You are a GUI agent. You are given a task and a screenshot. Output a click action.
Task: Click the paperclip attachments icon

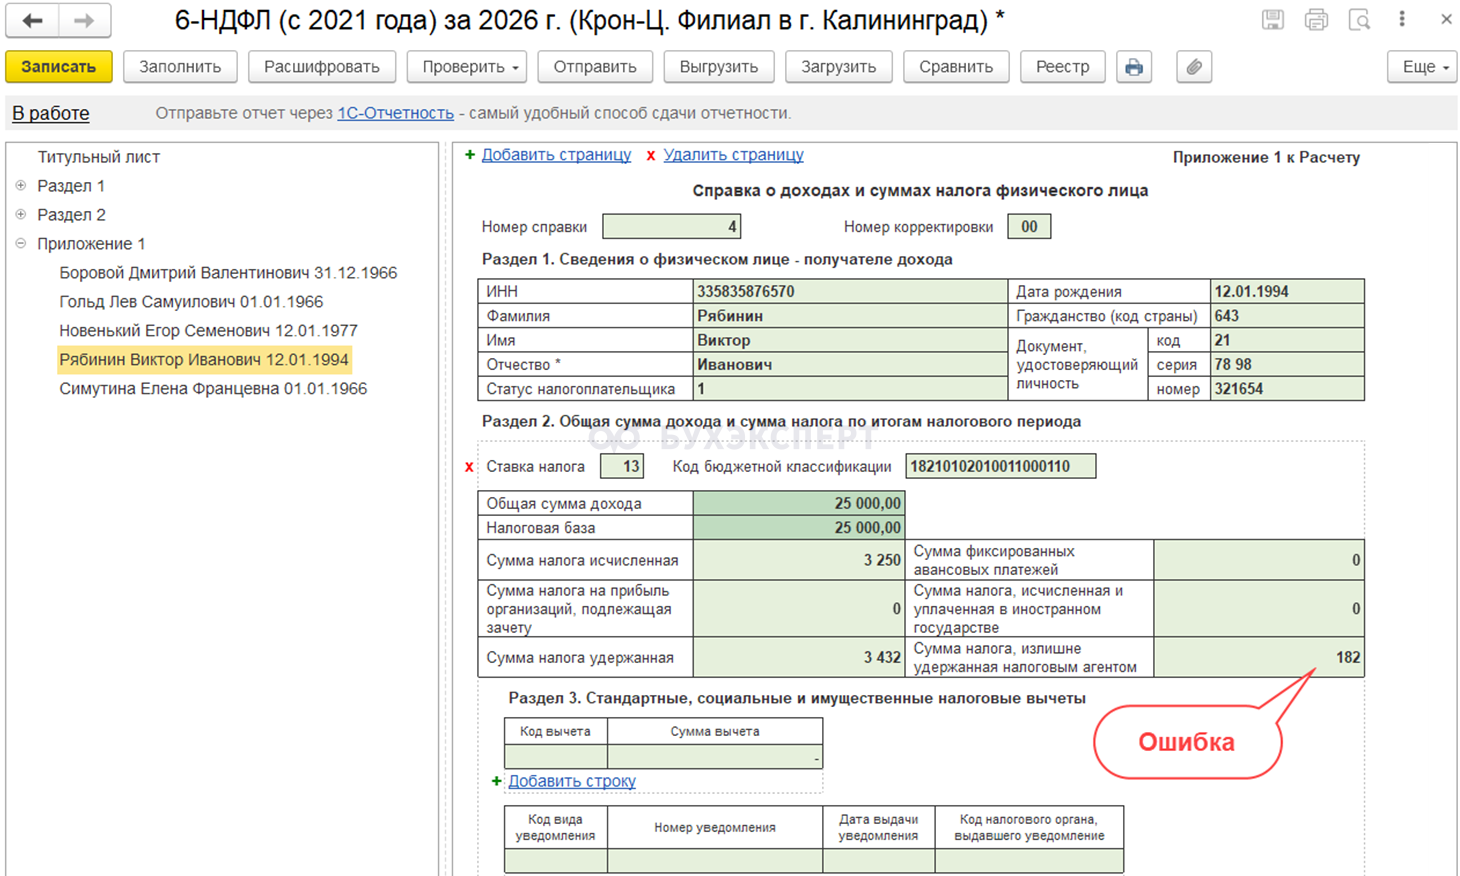click(x=1194, y=67)
